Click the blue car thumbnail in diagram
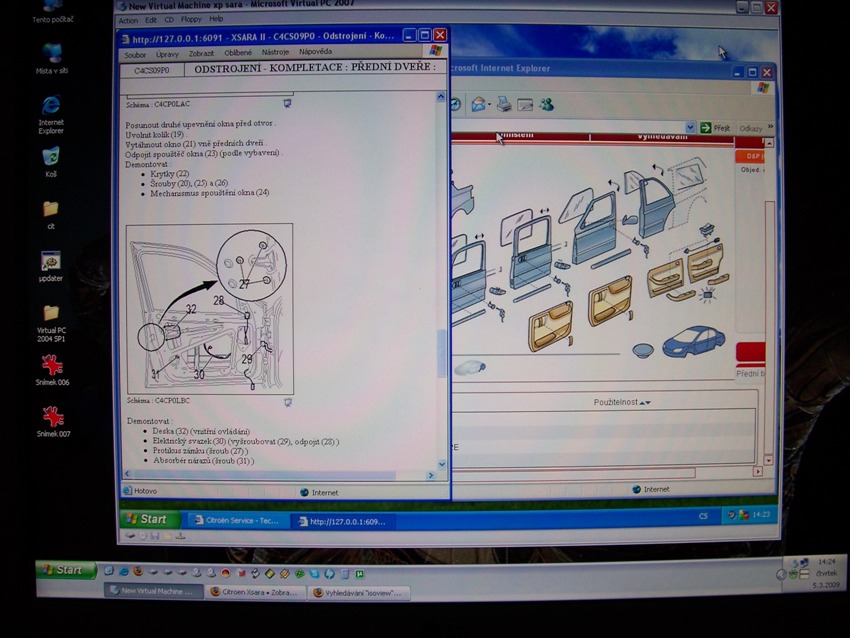The width and height of the screenshot is (850, 638). point(693,342)
